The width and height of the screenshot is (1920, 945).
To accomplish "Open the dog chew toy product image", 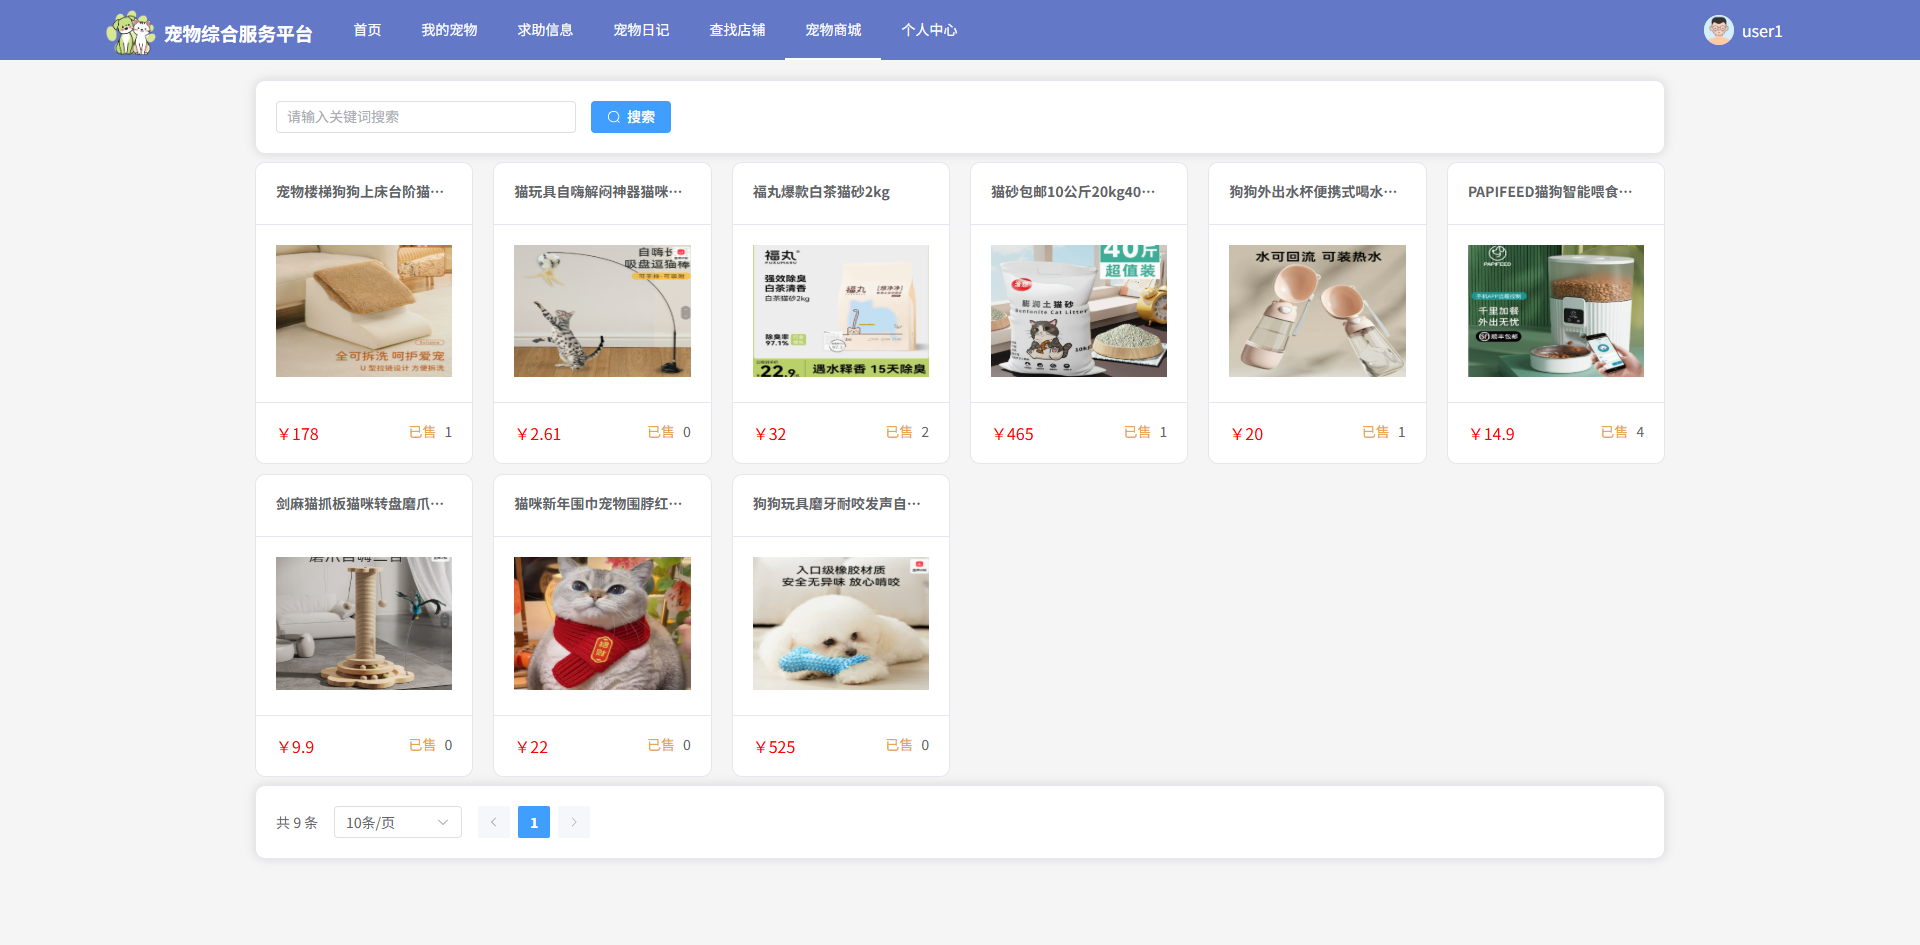I will click(x=841, y=623).
